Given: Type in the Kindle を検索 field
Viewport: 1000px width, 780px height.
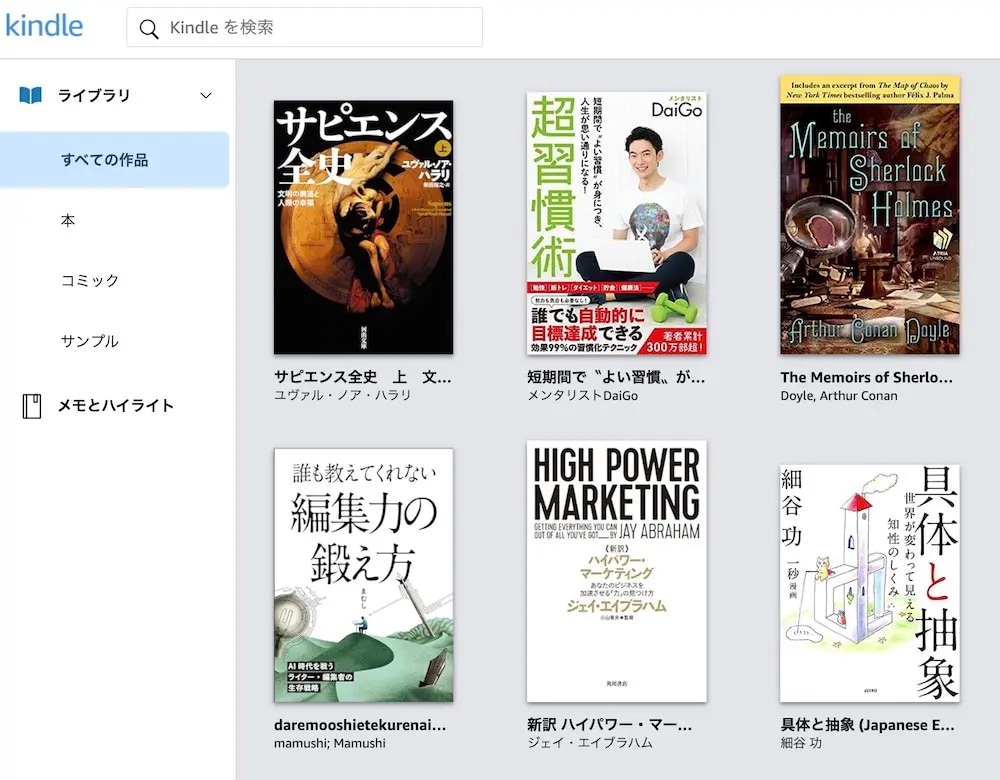Looking at the screenshot, I should (320, 28).
